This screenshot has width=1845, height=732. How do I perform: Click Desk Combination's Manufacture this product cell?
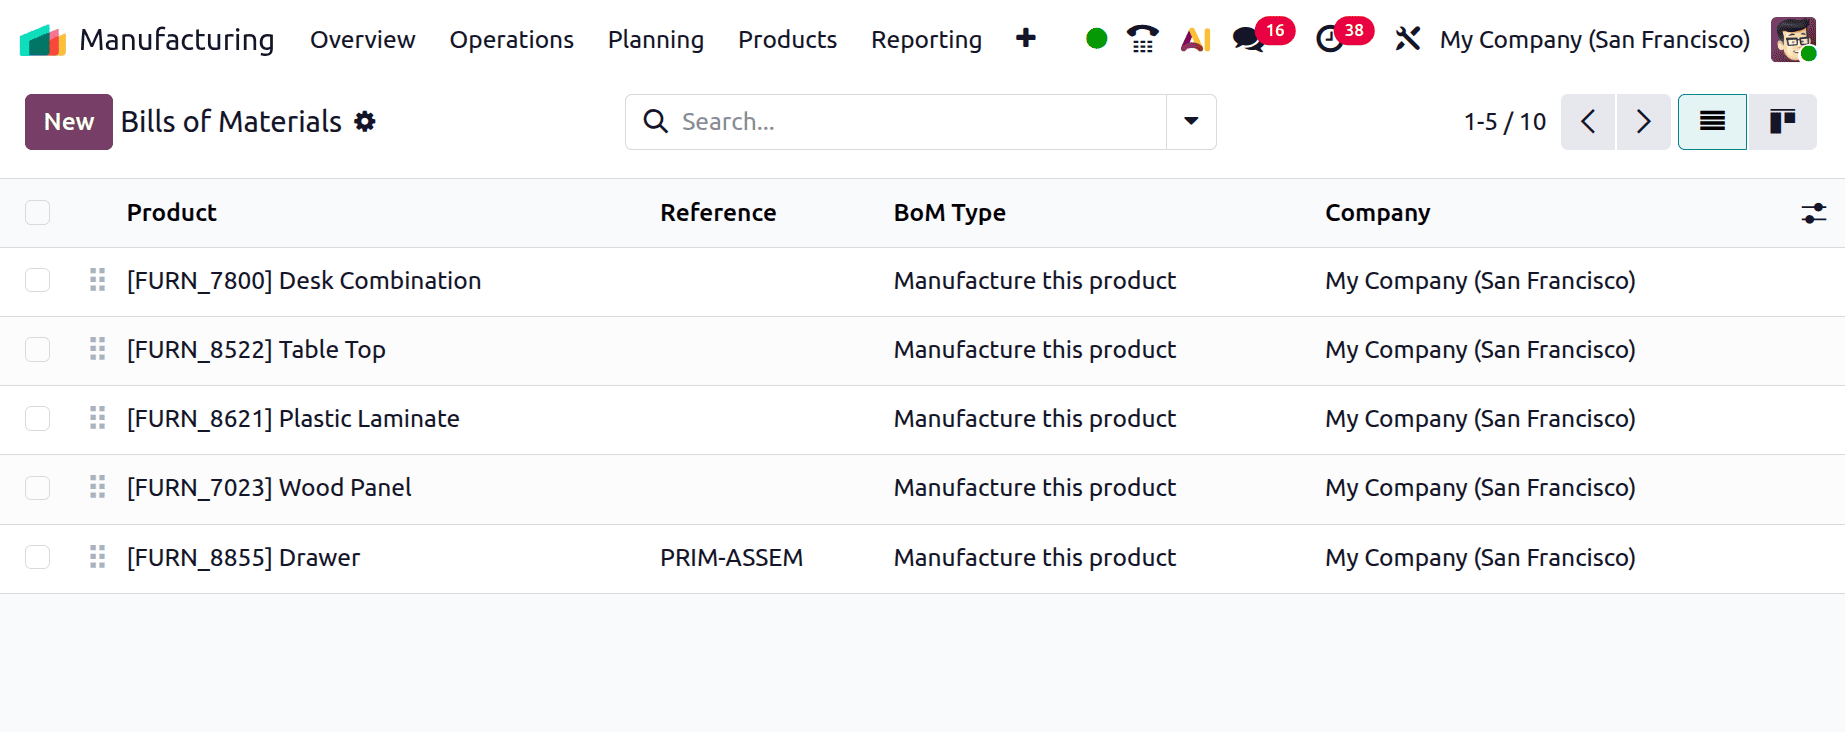1035,281
